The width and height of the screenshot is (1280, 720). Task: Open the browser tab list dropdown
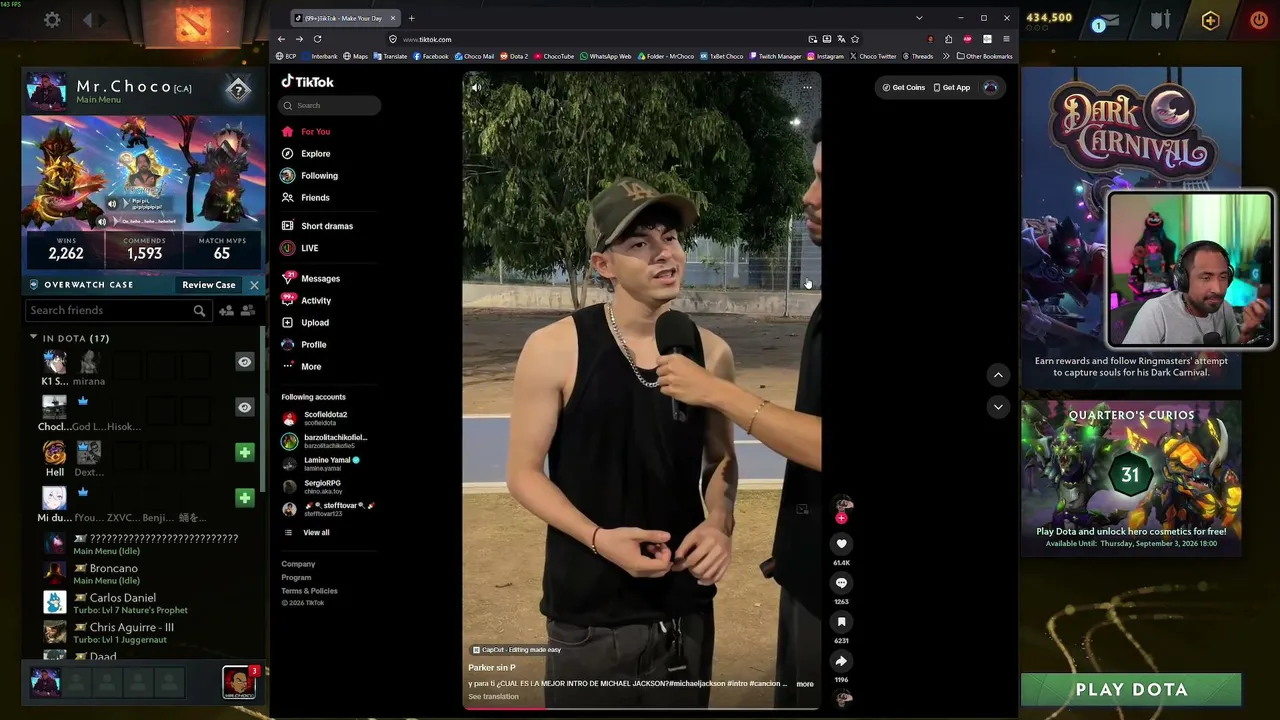click(x=919, y=18)
